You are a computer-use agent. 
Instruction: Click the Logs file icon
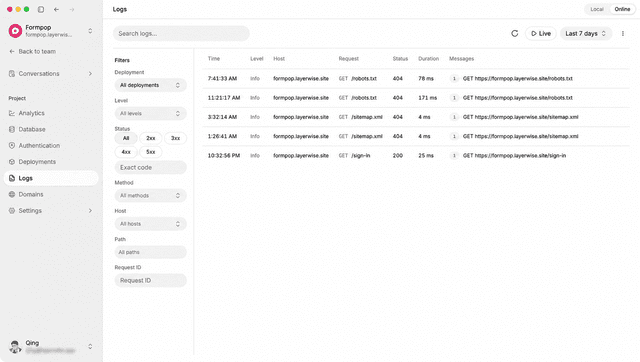pyautogui.click(x=12, y=178)
